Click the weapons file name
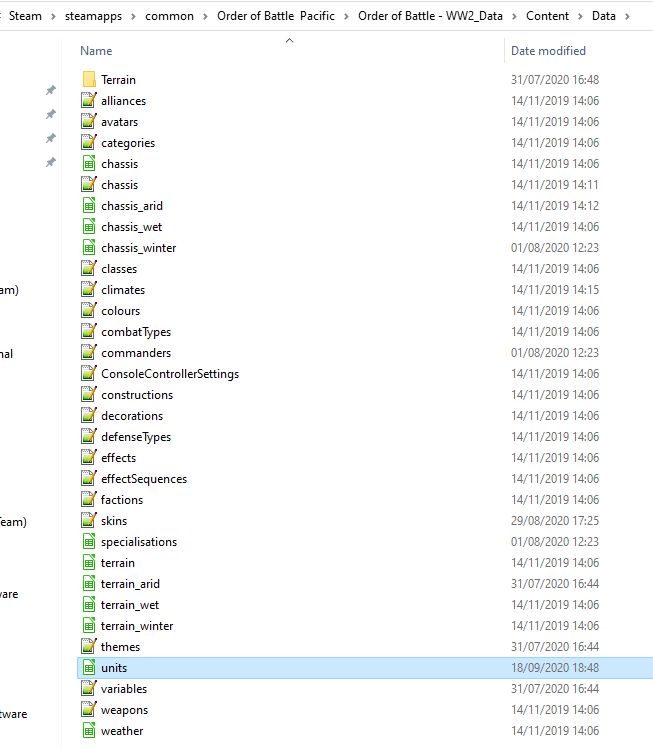Image resolution: width=653 pixels, height=749 pixels. (x=124, y=710)
